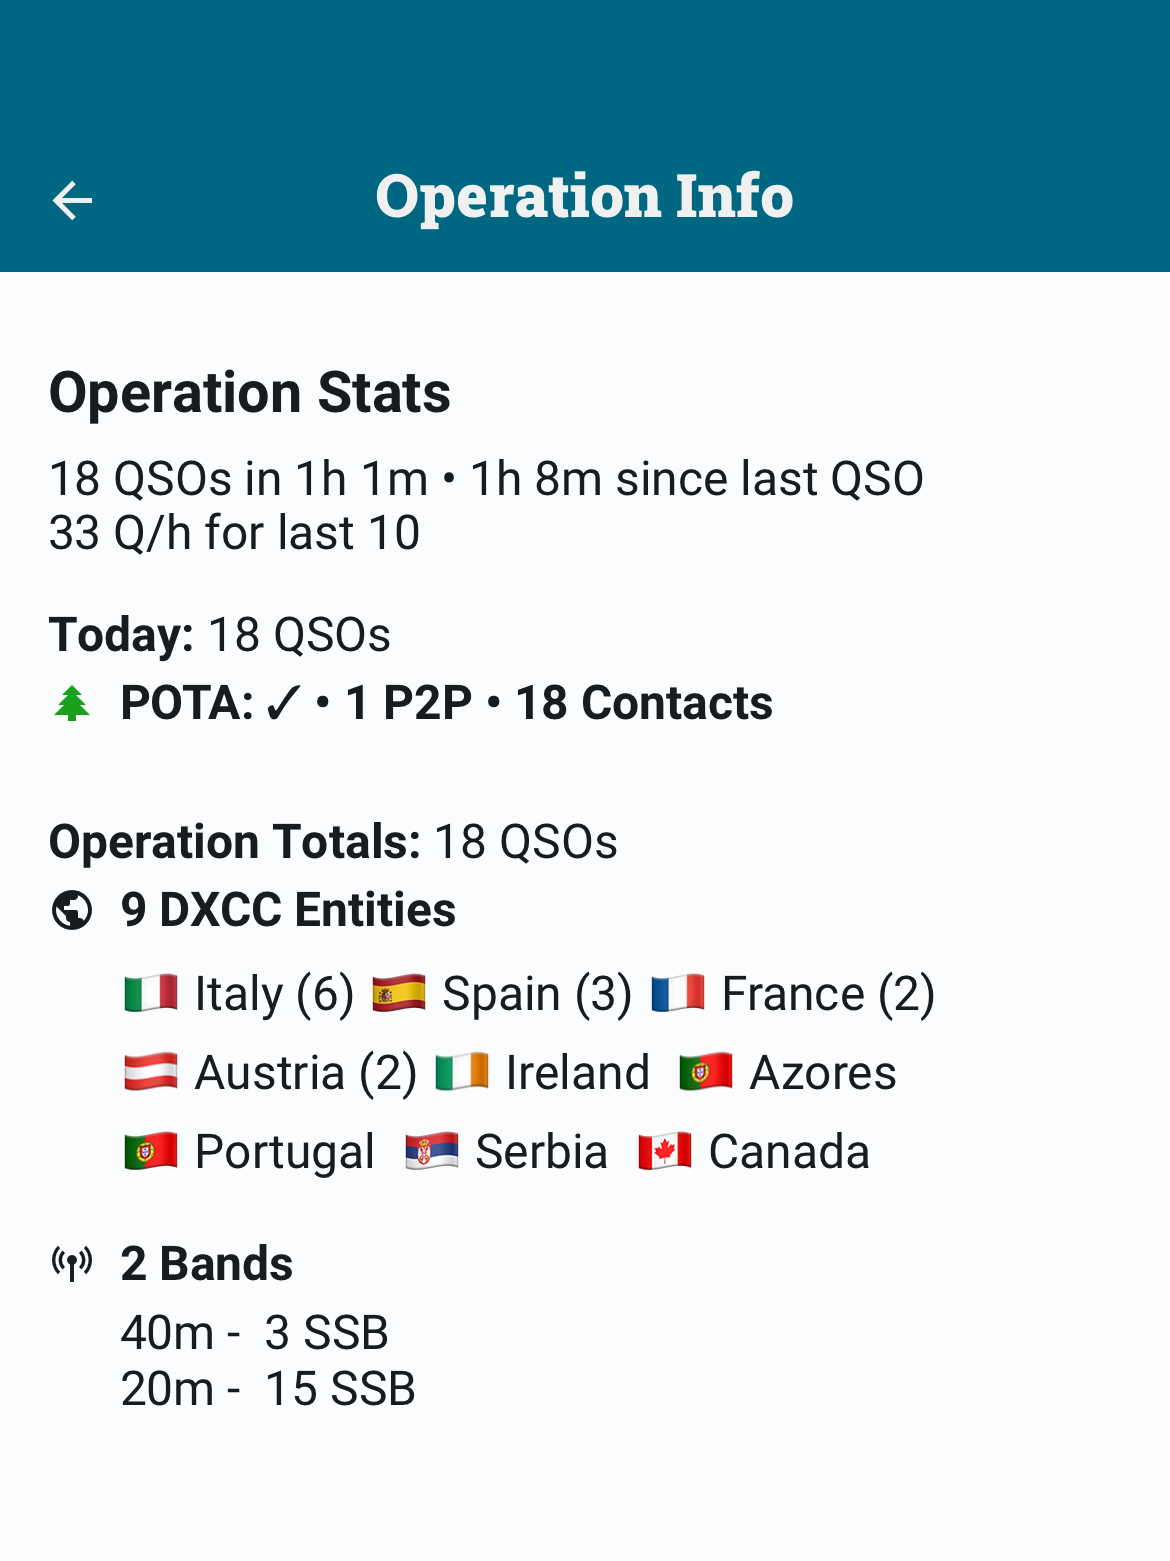Click the Serbia flag icon
Screen dimensions: 1170x1561
coord(432,1152)
